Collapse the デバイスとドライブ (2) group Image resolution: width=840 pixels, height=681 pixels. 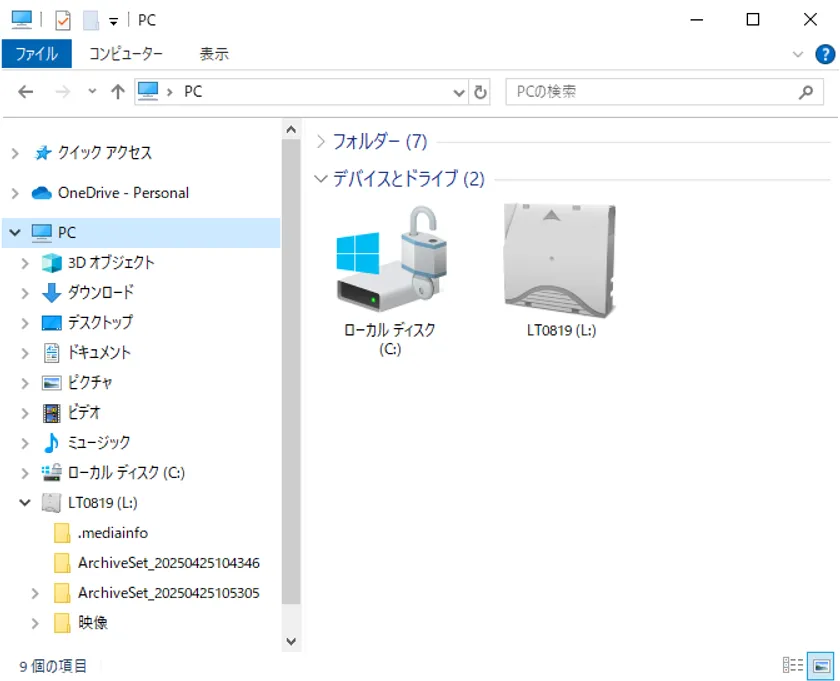point(320,179)
